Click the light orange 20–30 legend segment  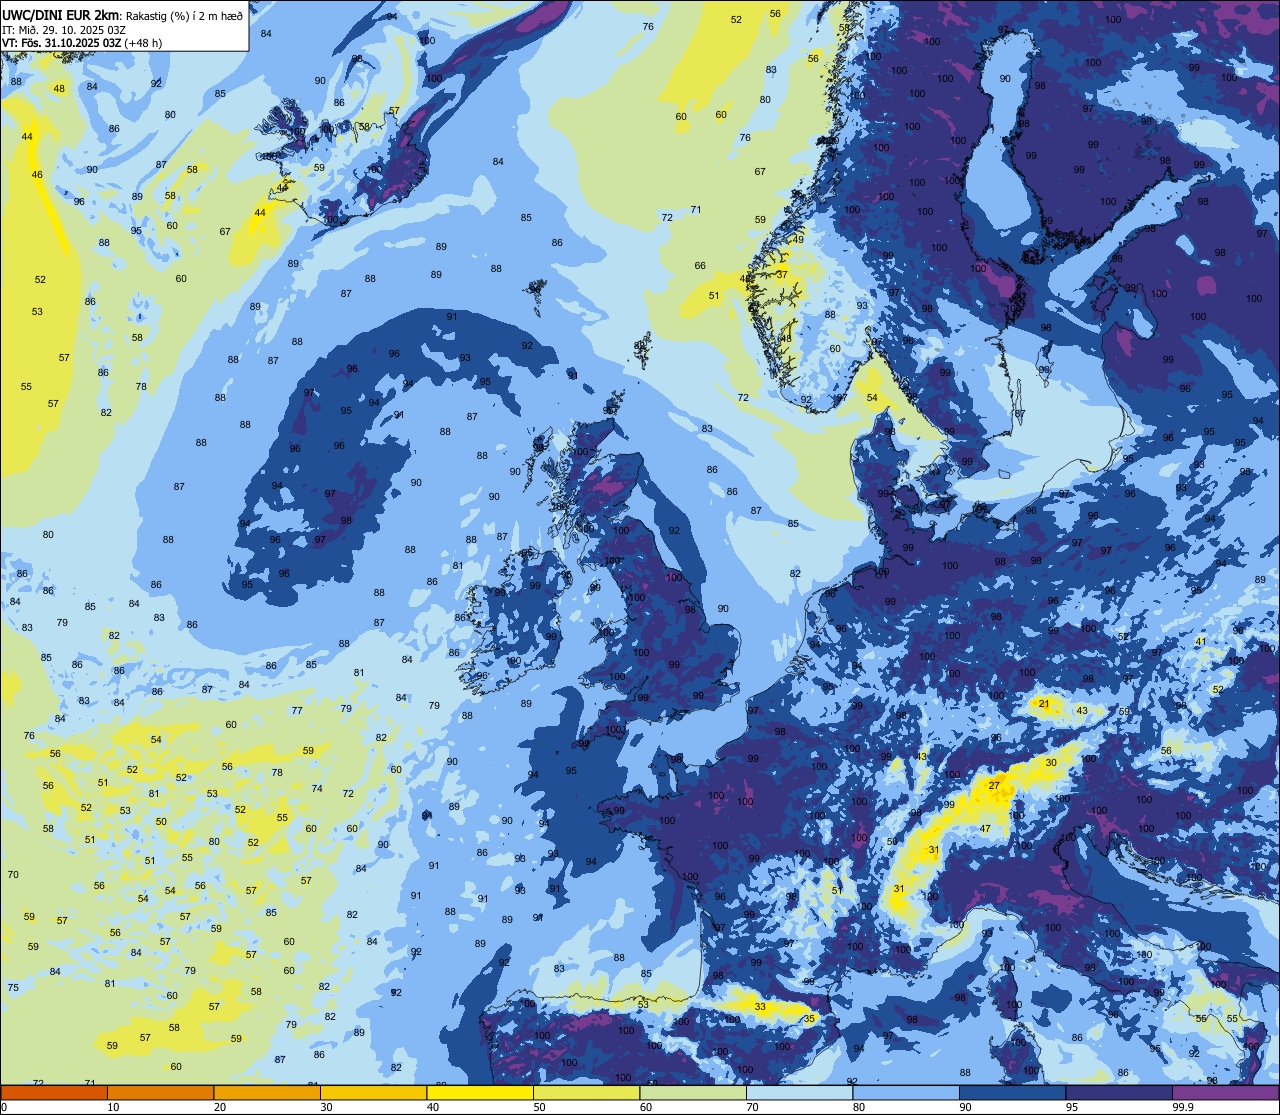pos(267,1092)
